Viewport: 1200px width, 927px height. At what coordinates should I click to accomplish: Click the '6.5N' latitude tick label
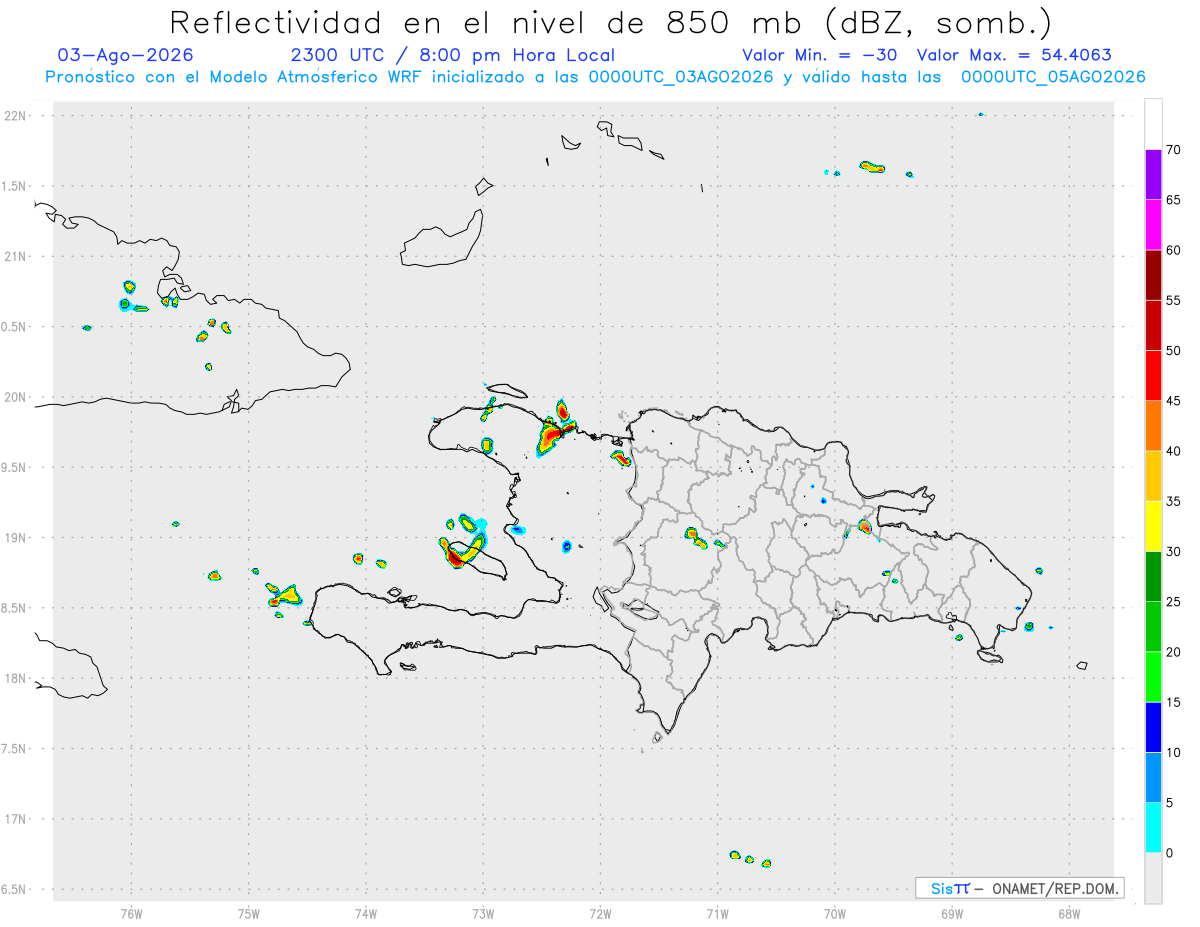15,889
